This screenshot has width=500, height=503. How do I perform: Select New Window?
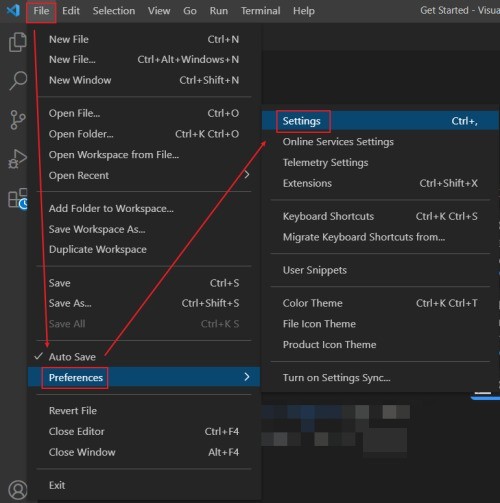click(144, 80)
